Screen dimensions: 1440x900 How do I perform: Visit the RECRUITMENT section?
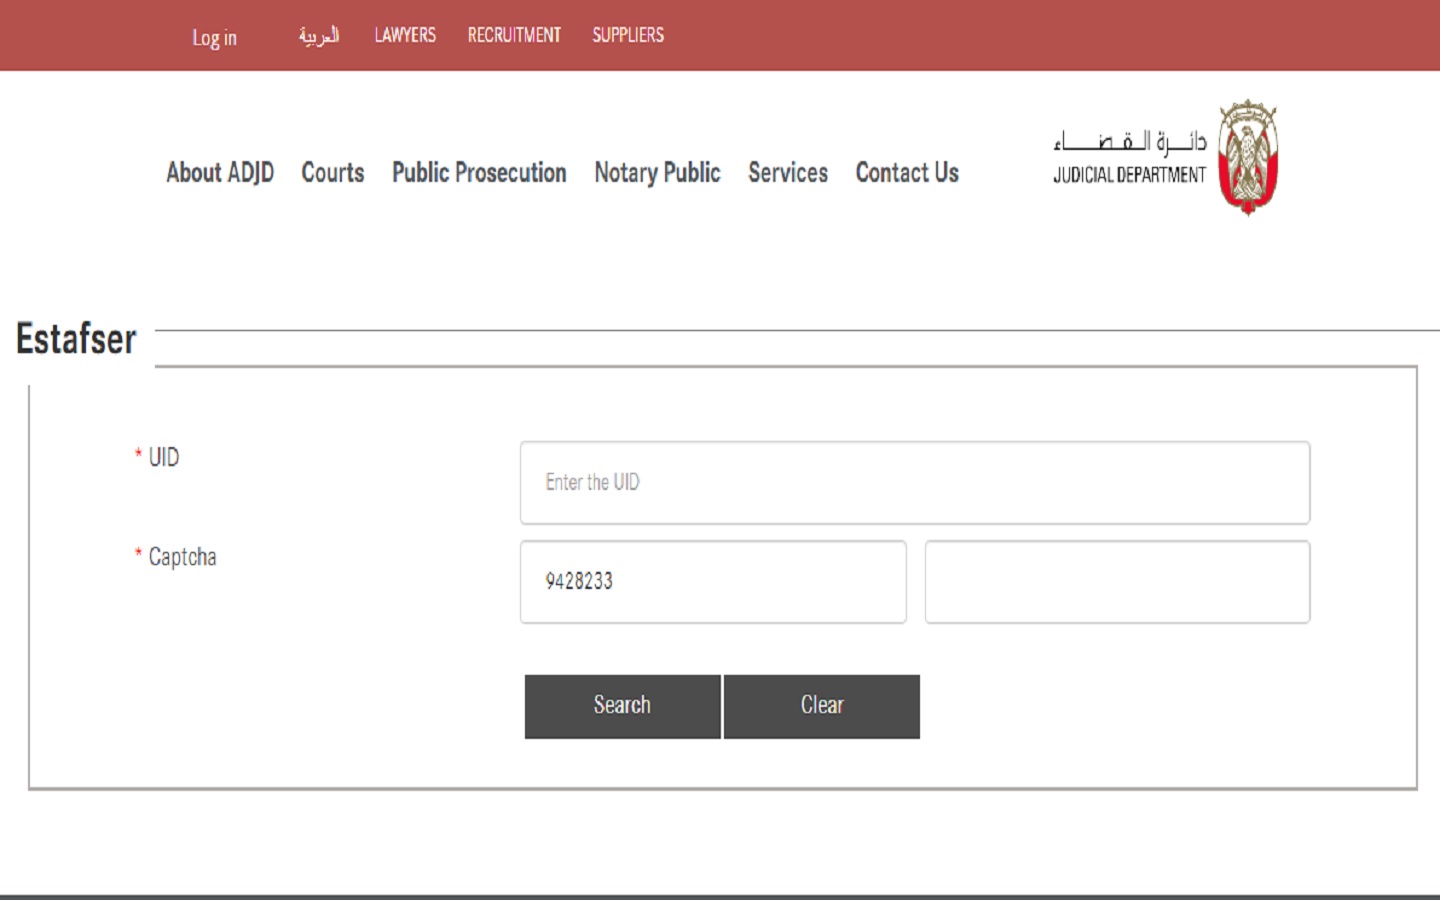coord(515,35)
